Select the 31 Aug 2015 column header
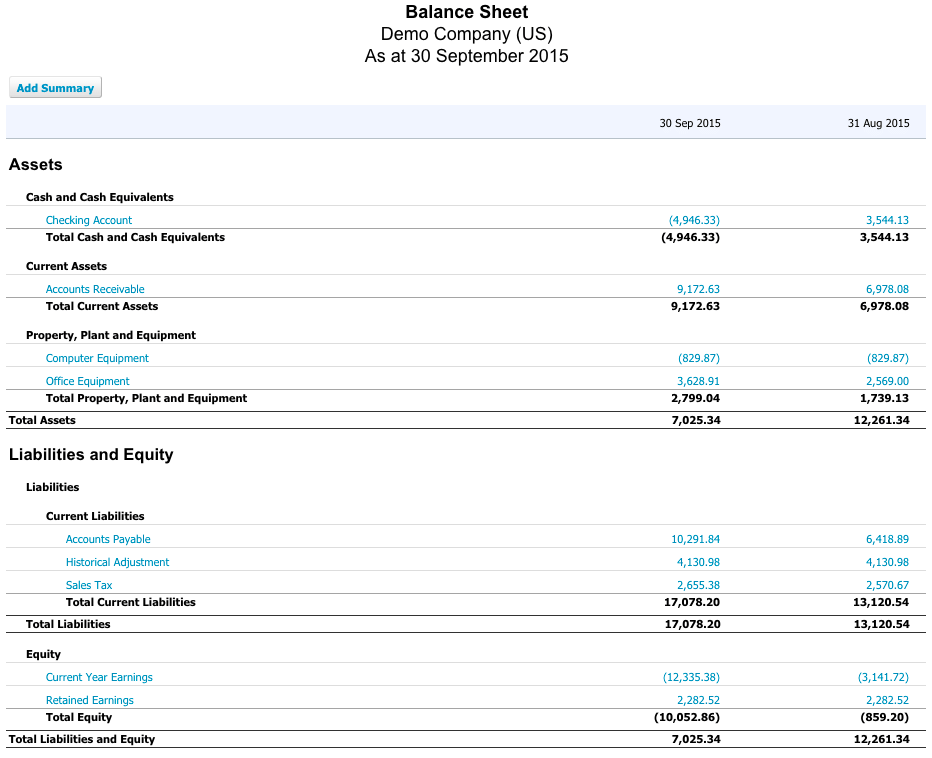Image resolution: width=932 pixels, height=758 pixels. 878,123
